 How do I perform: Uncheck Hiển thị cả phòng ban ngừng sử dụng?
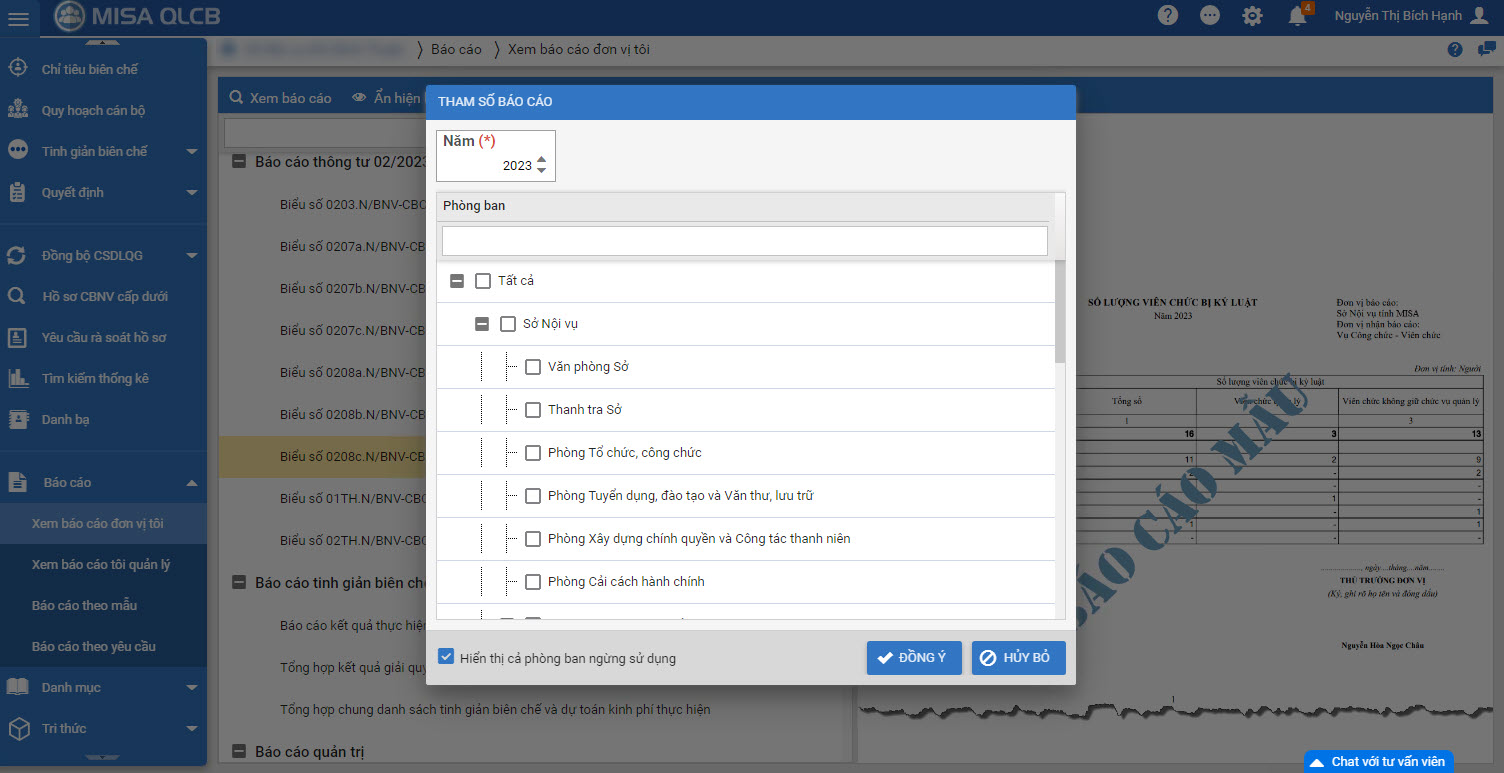pos(447,658)
